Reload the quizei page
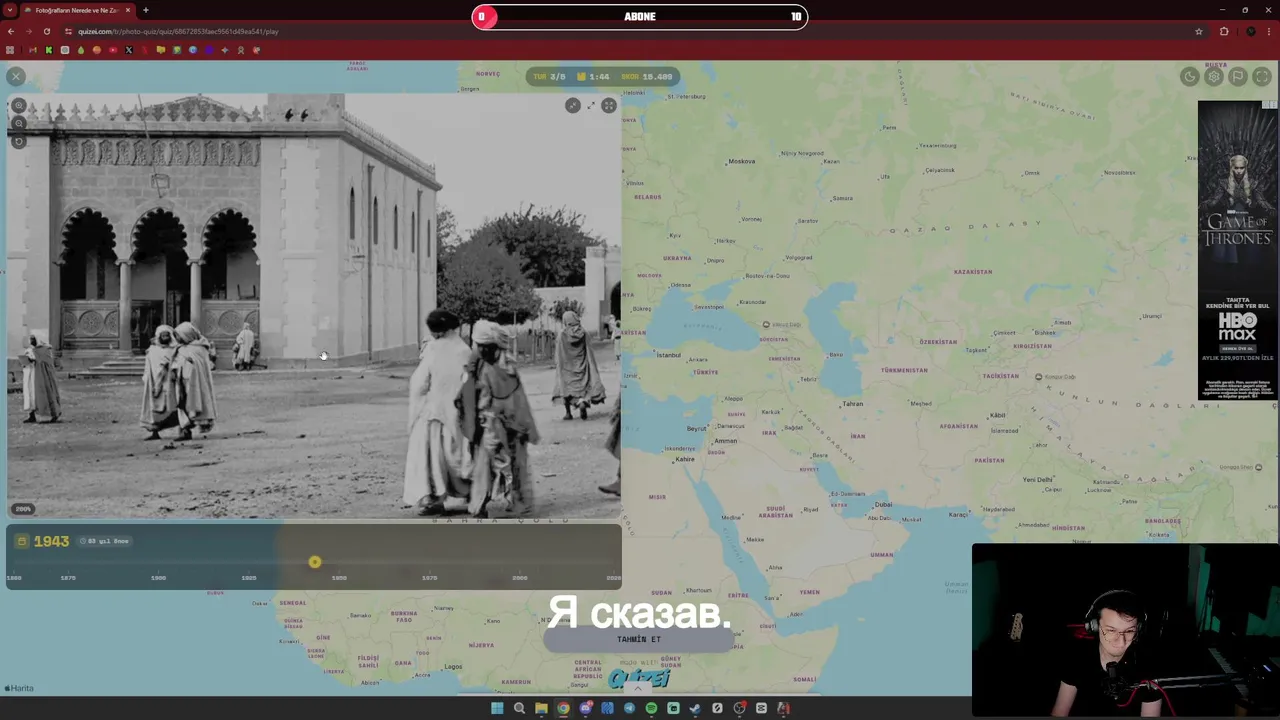Viewport: 1280px width, 720px height. (x=46, y=31)
